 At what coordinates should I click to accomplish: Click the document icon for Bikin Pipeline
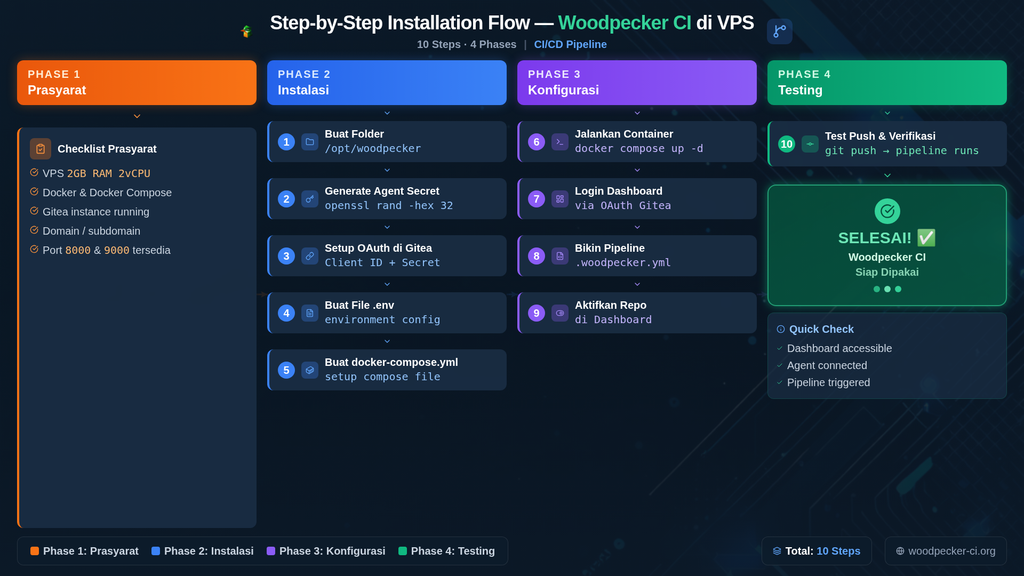(x=560, y=256)
